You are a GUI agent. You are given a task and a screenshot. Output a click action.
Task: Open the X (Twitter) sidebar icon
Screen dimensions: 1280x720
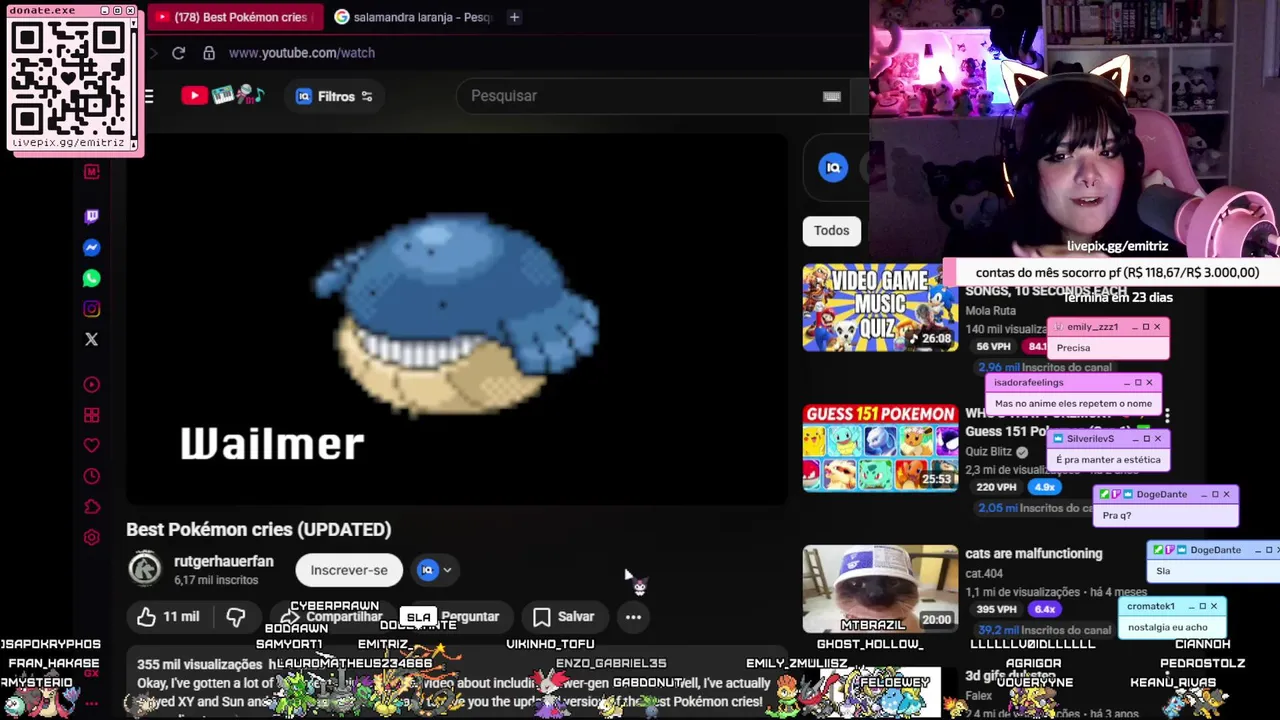(x=92, y=339)
